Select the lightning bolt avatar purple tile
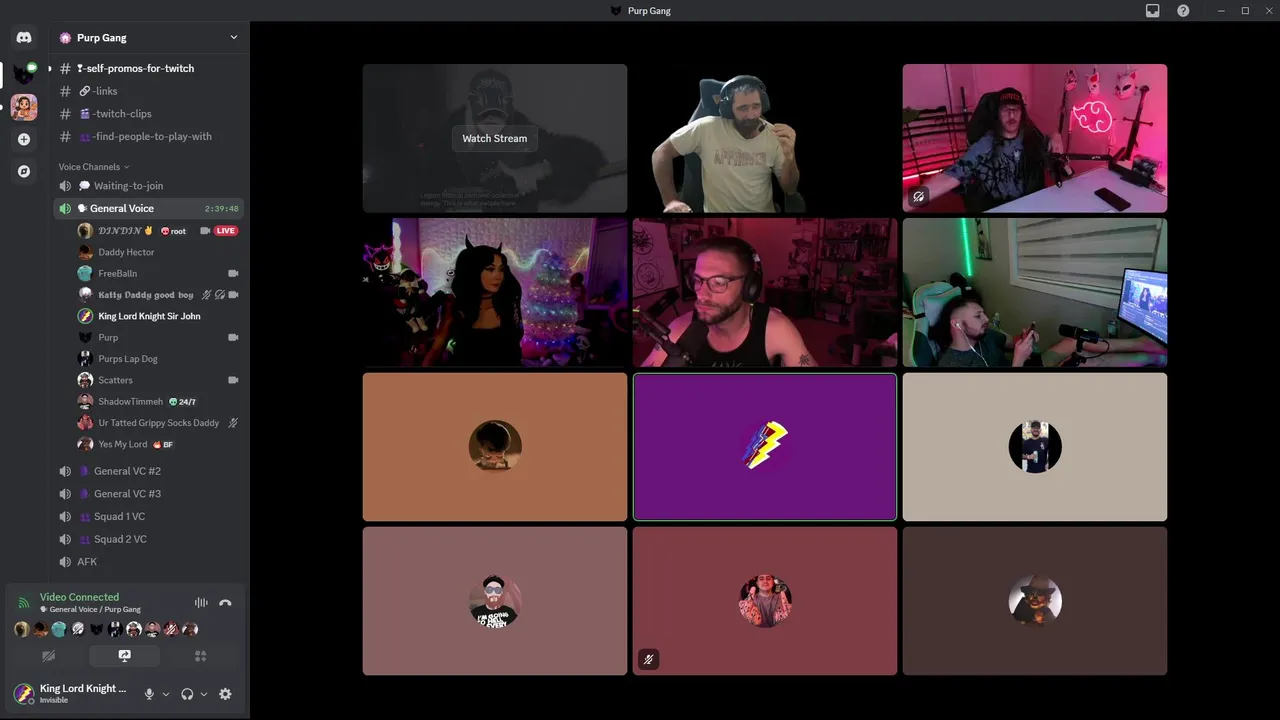Viewport: 1280px width, 720px height. (x=765, y=447)
